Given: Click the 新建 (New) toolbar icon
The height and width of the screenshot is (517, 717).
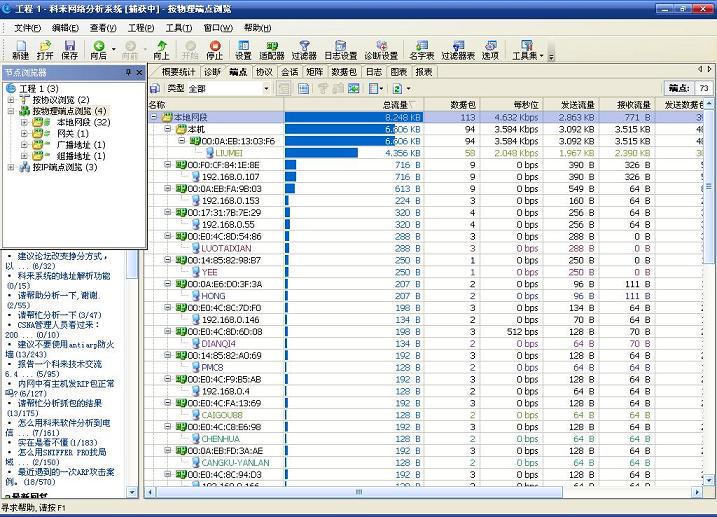Looking at the screenshot, I should click(20, 49).
